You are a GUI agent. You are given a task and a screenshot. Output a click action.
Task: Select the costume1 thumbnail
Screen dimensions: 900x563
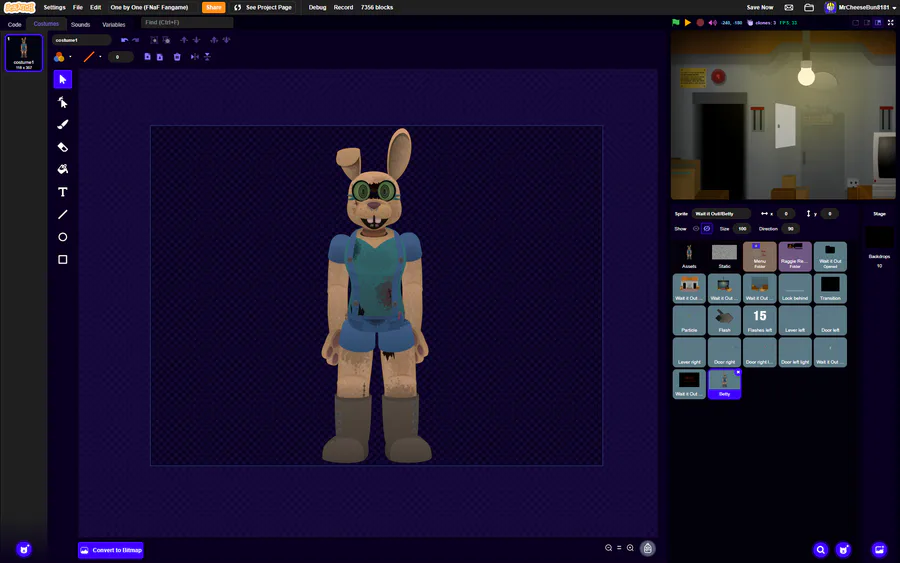[x=24, y=53]
